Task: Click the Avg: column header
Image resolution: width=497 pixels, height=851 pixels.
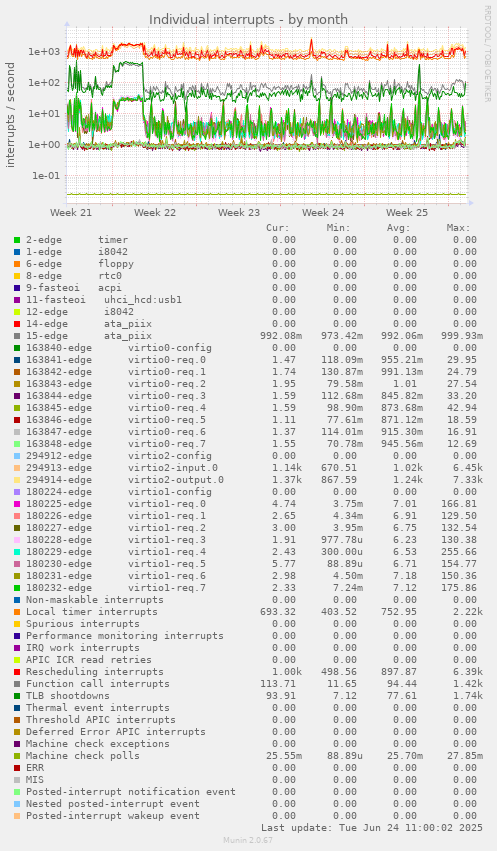Action: click(x=399, y=228)
